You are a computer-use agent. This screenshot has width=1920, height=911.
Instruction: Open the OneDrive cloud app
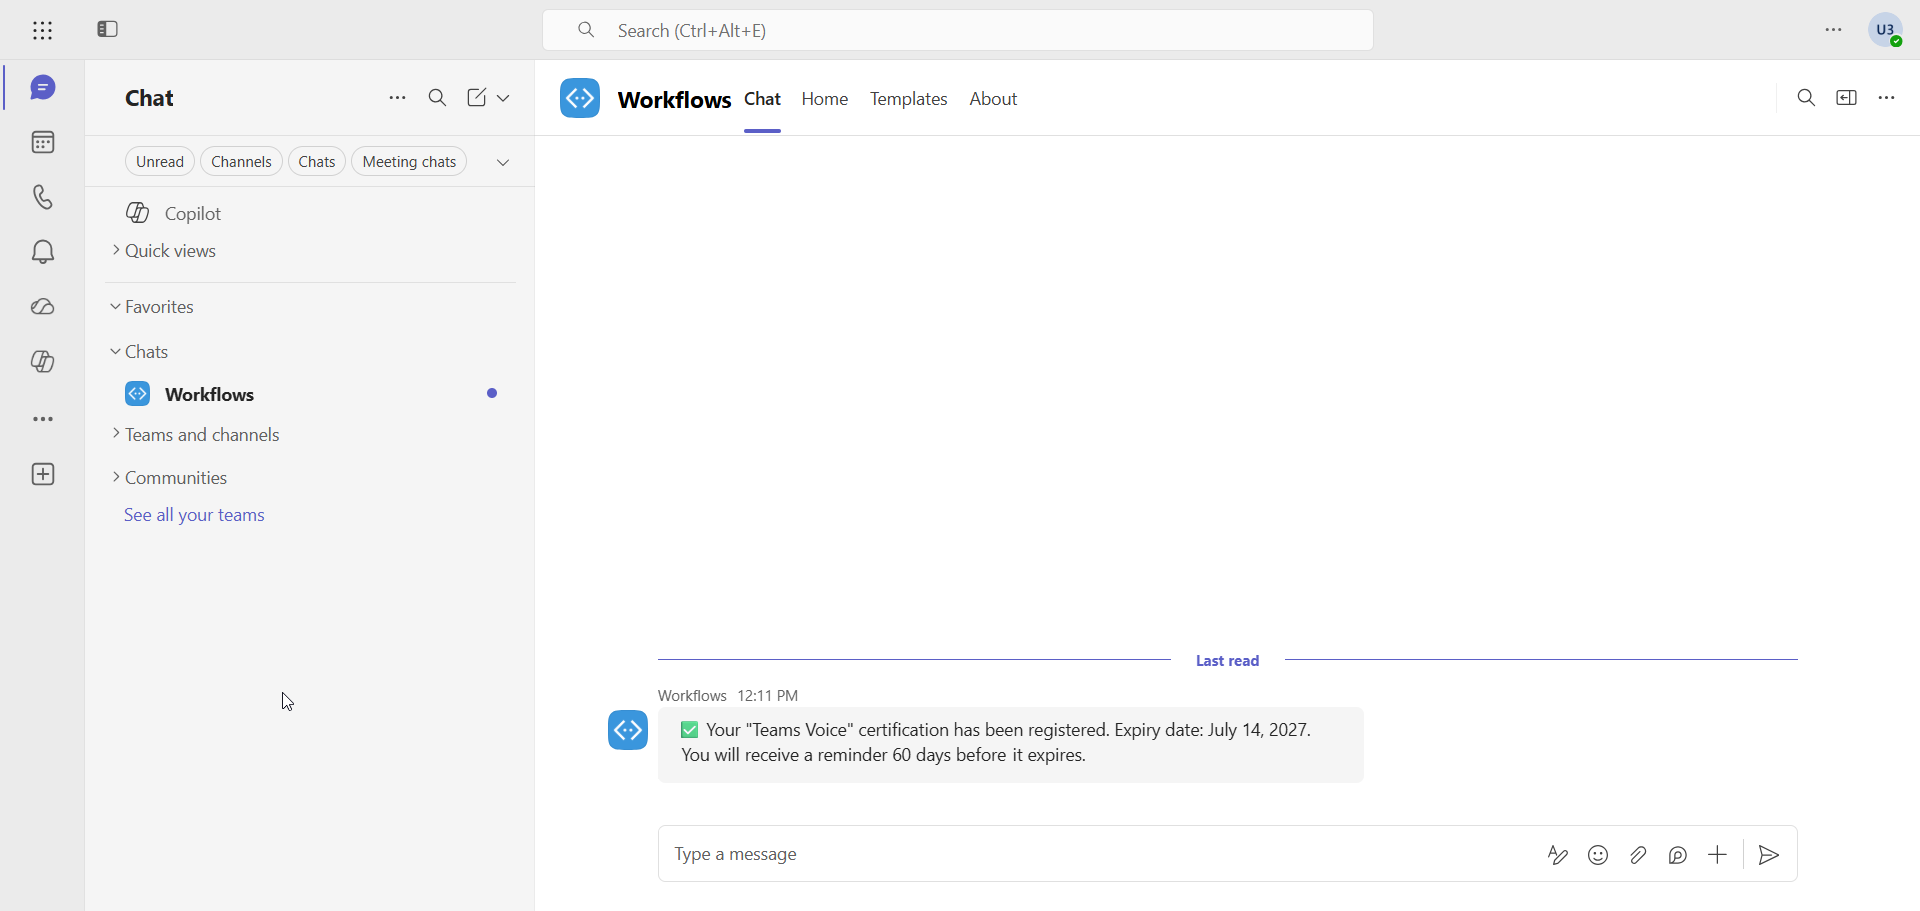(x=43, y=307)
